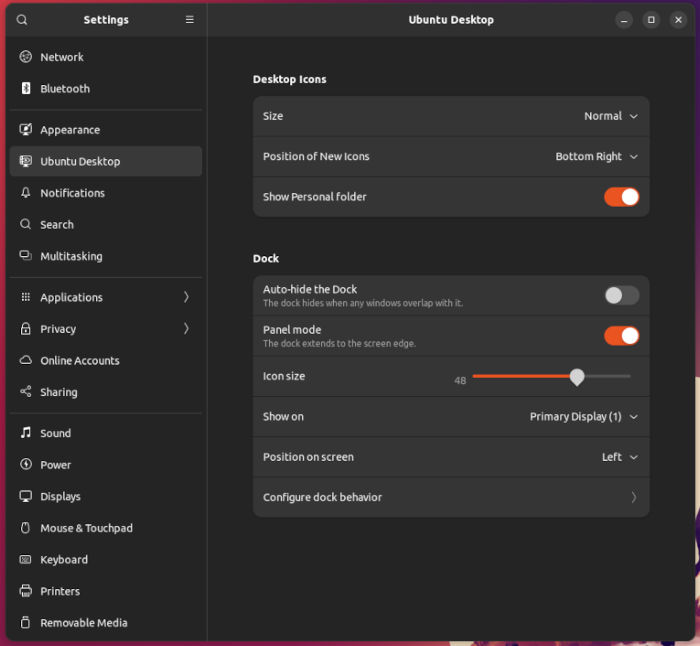Click the Appearance icon in sidebar

coord(25,129)
